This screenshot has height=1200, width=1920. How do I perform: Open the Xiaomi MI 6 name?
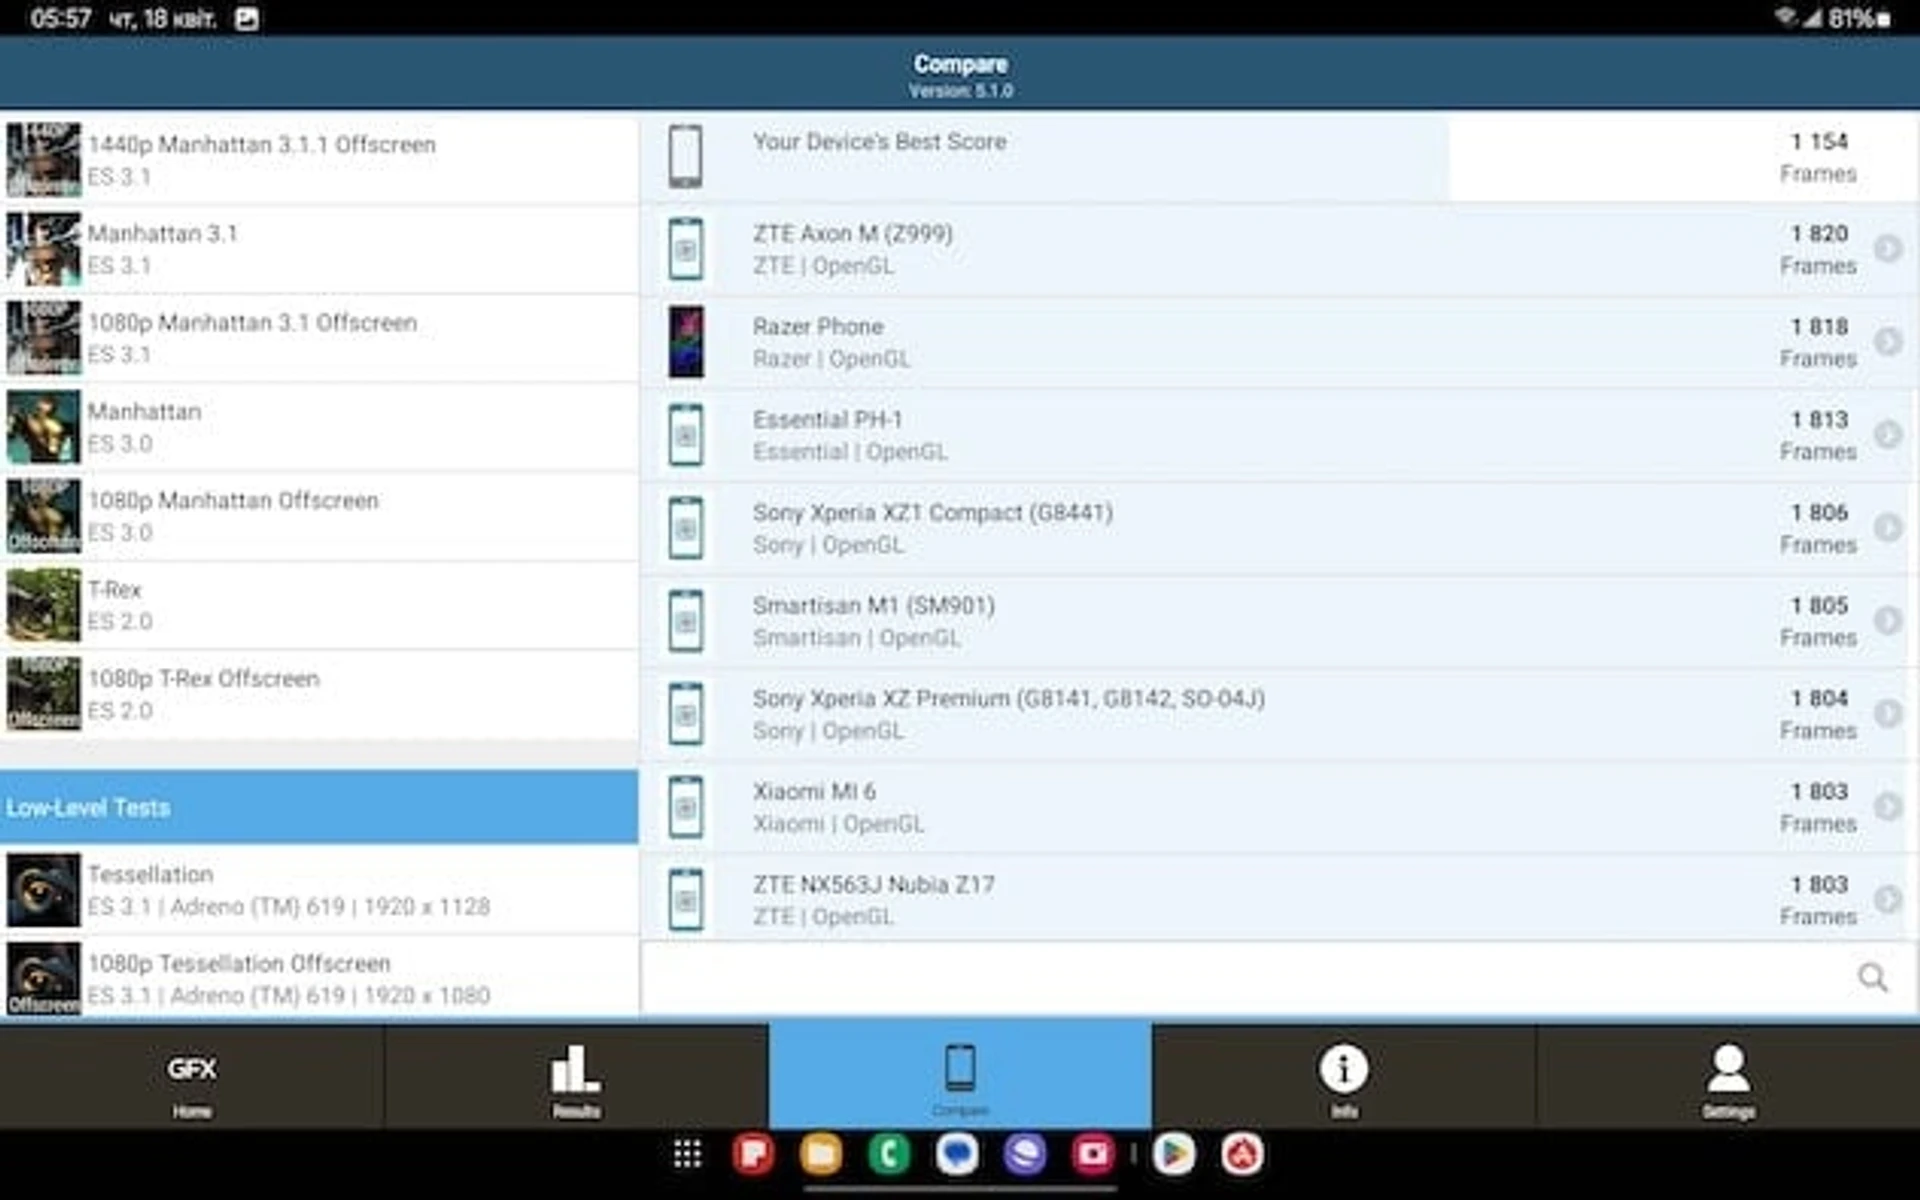tap(814, 792)
